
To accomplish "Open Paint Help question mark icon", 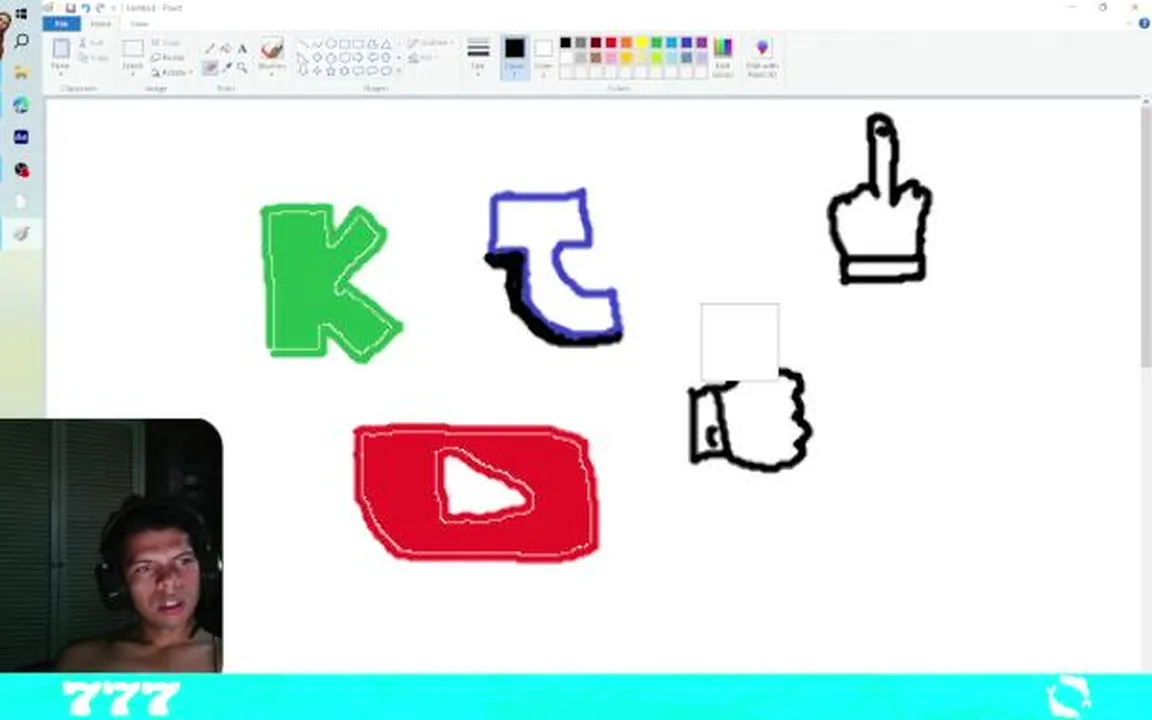I will coord(1144,24).
